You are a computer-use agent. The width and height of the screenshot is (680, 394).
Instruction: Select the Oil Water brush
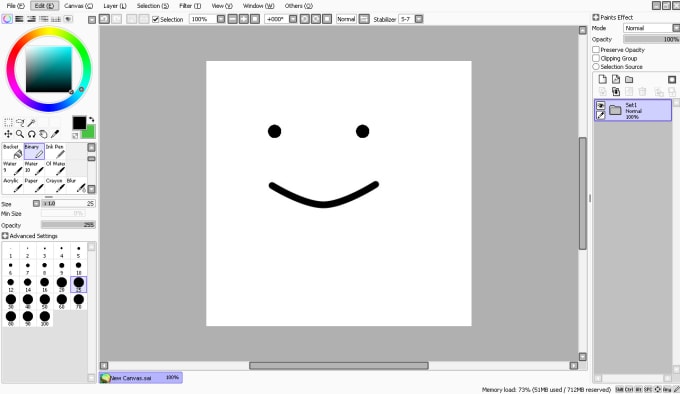(56, 168)
